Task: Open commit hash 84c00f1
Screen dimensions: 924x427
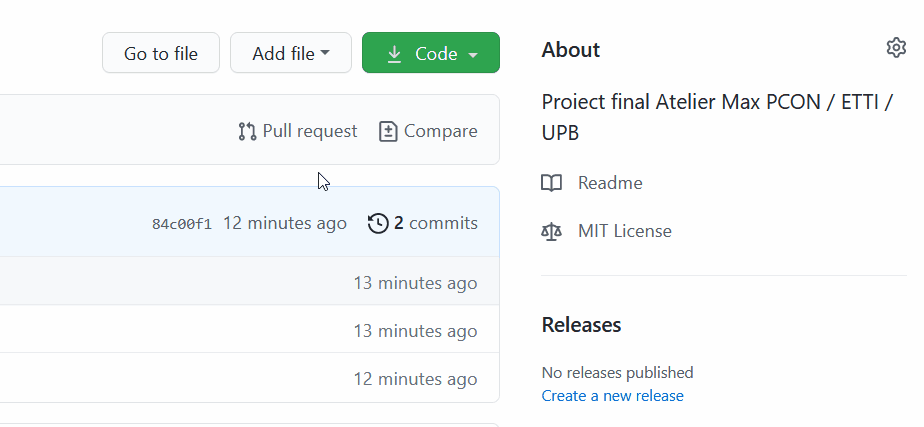Action: click(x=182, y=224)
